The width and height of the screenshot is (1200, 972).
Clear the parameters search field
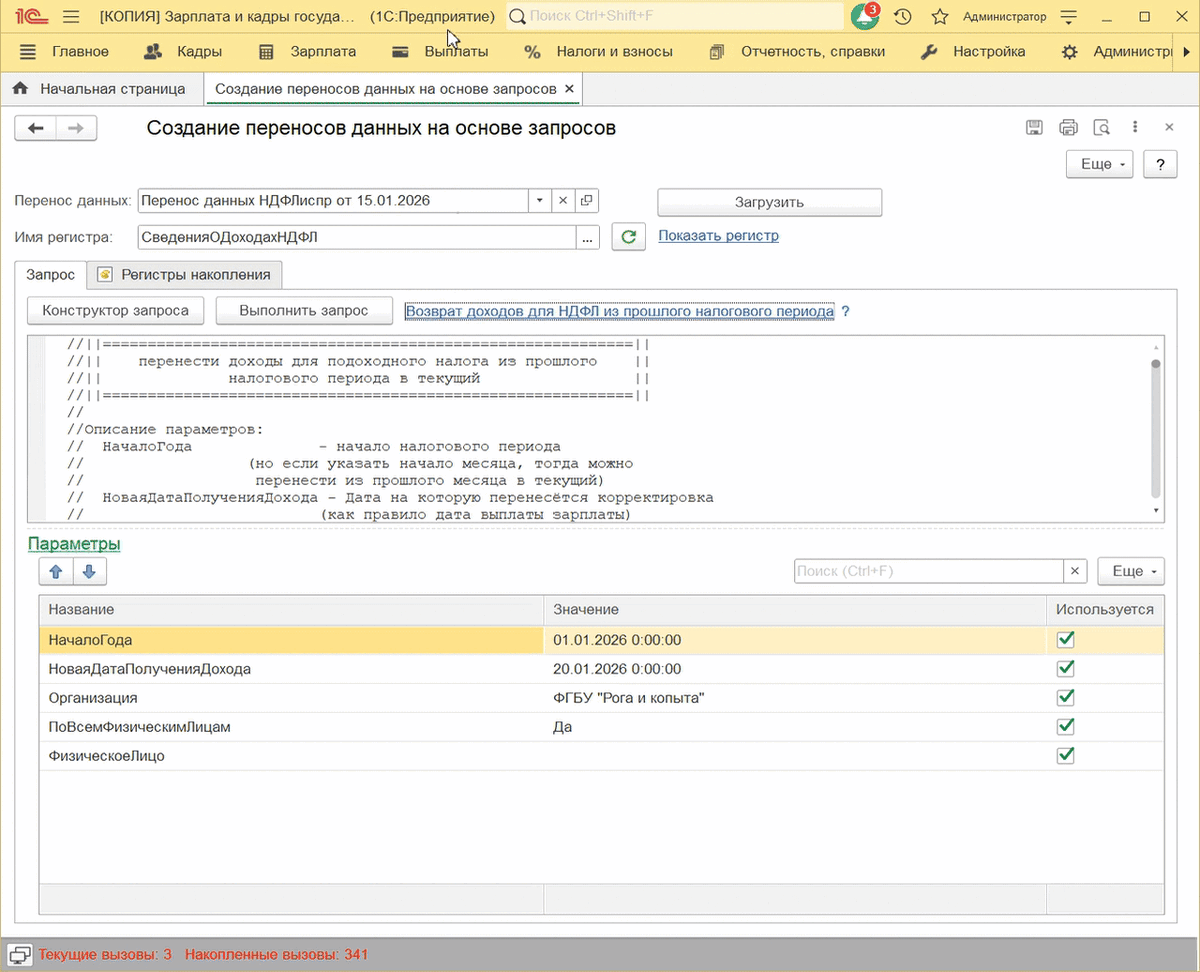point(1076,571)
